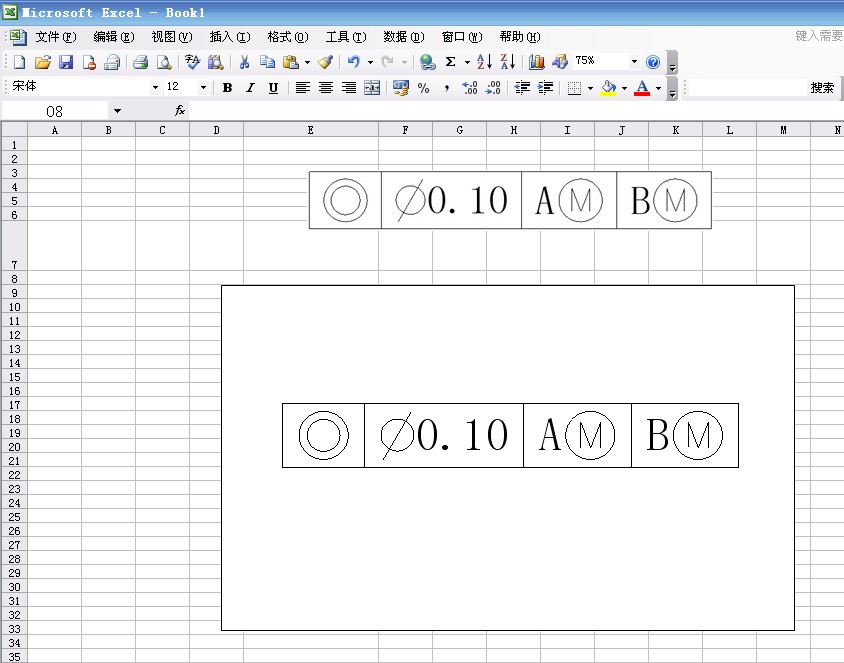
Task: Click in the formula bar input
Action: (516, 111)
